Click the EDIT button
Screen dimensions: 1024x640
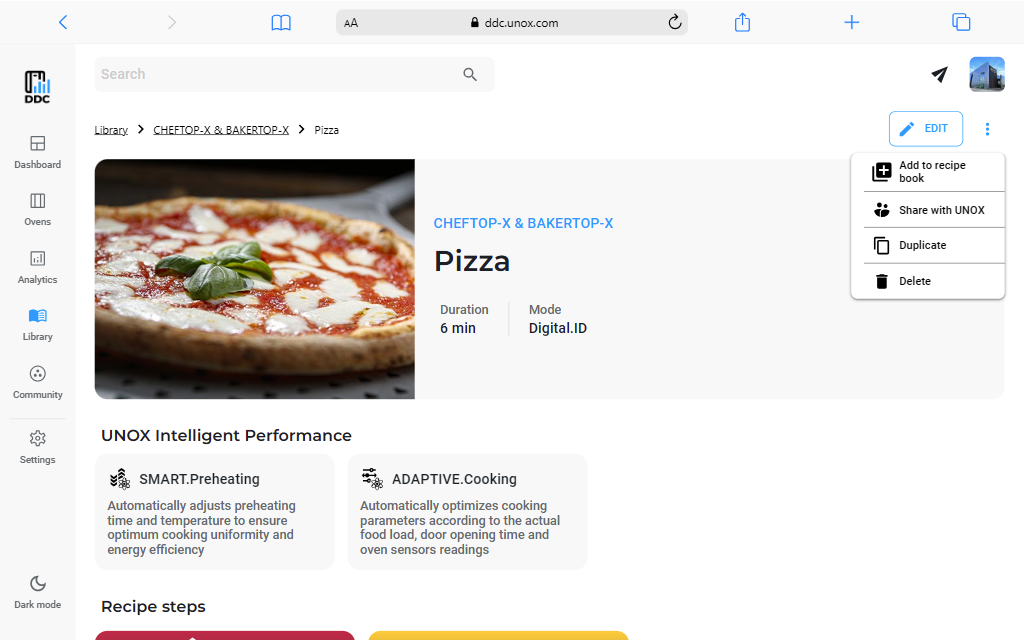point(925,129)
